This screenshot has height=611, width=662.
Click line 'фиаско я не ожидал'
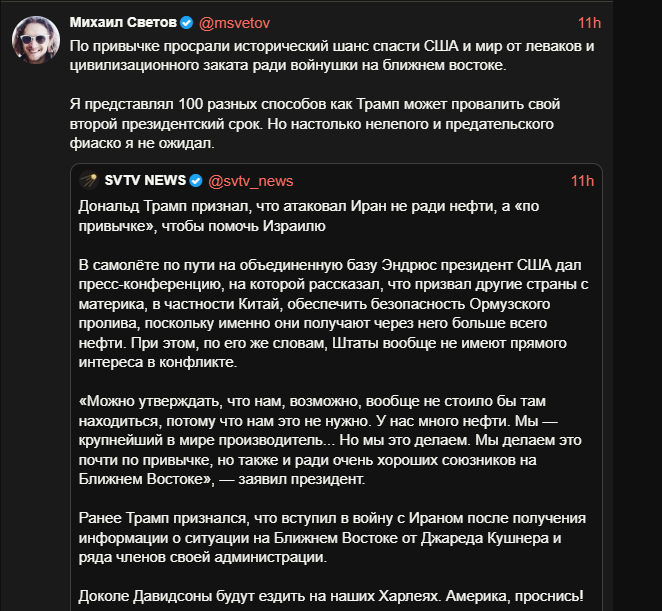[x=142, y=144]
